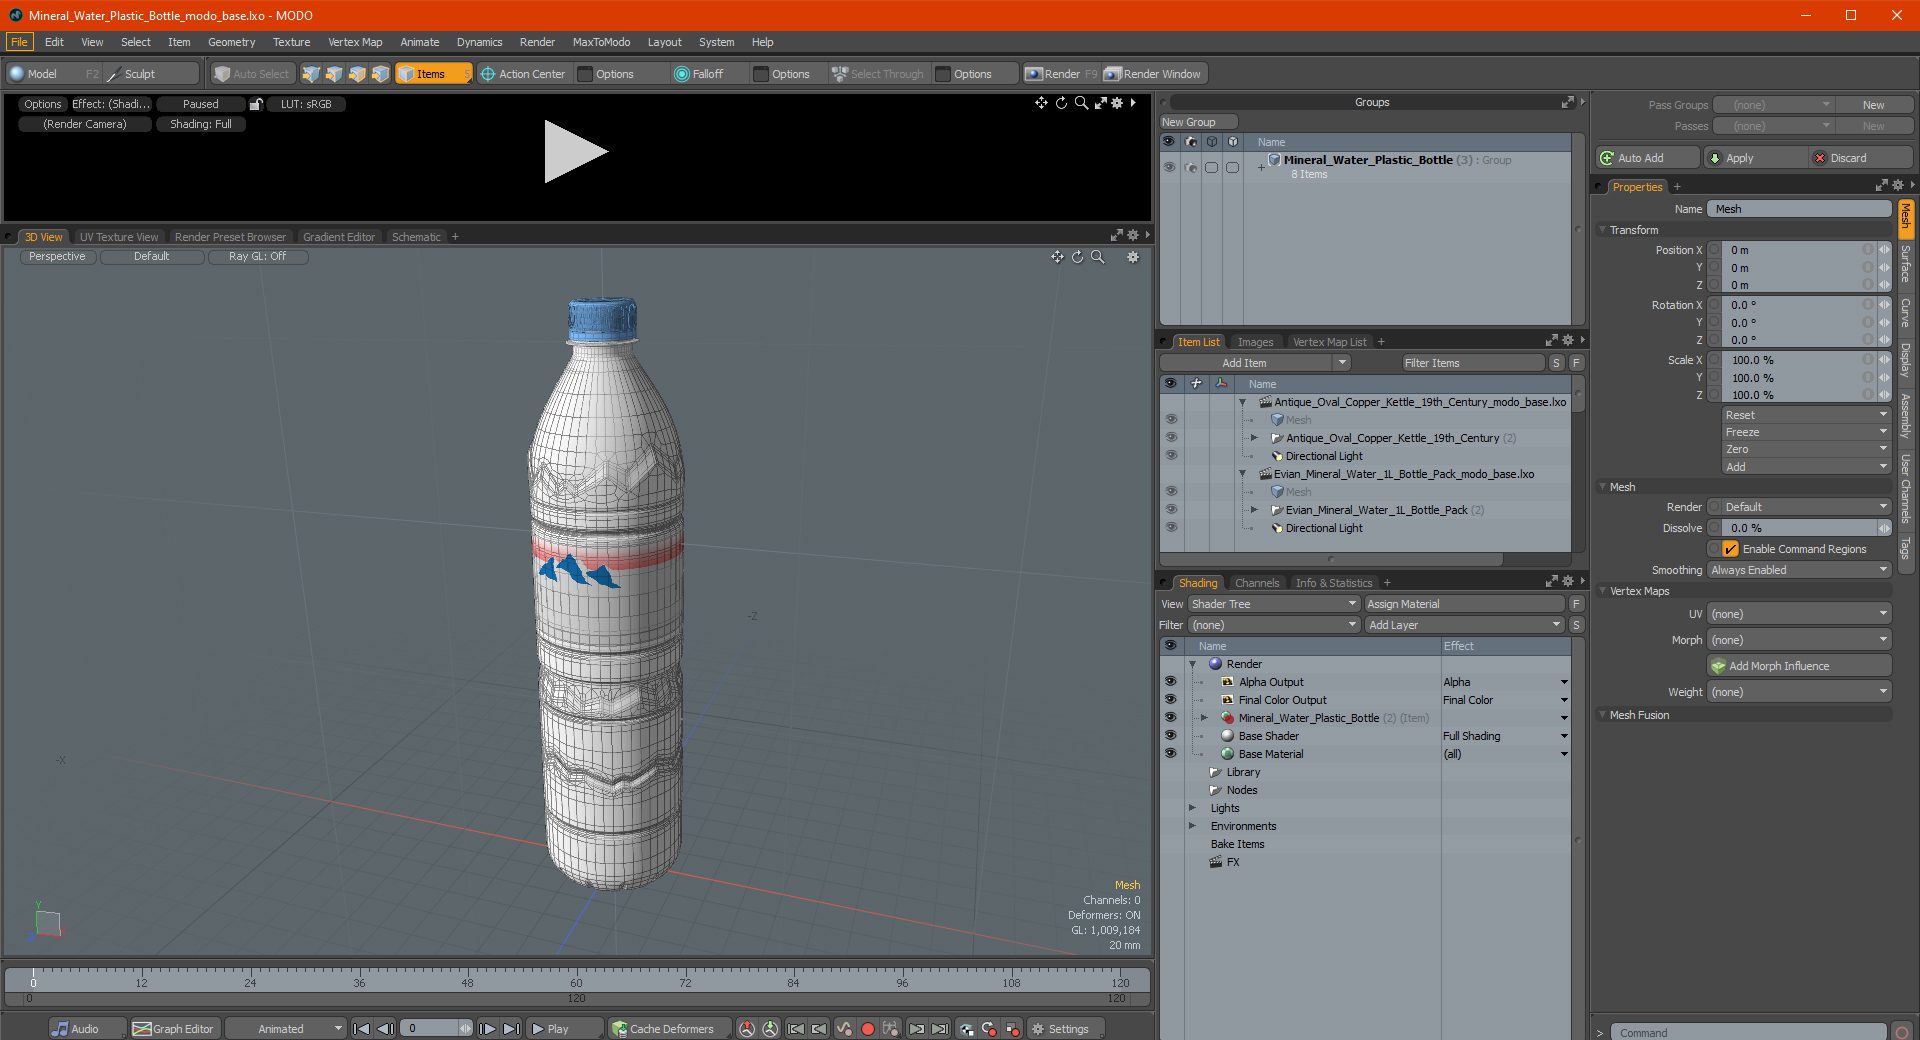Step to previous frame
Viewport: 1920px width, 1040px height.
click(385, 1029)
